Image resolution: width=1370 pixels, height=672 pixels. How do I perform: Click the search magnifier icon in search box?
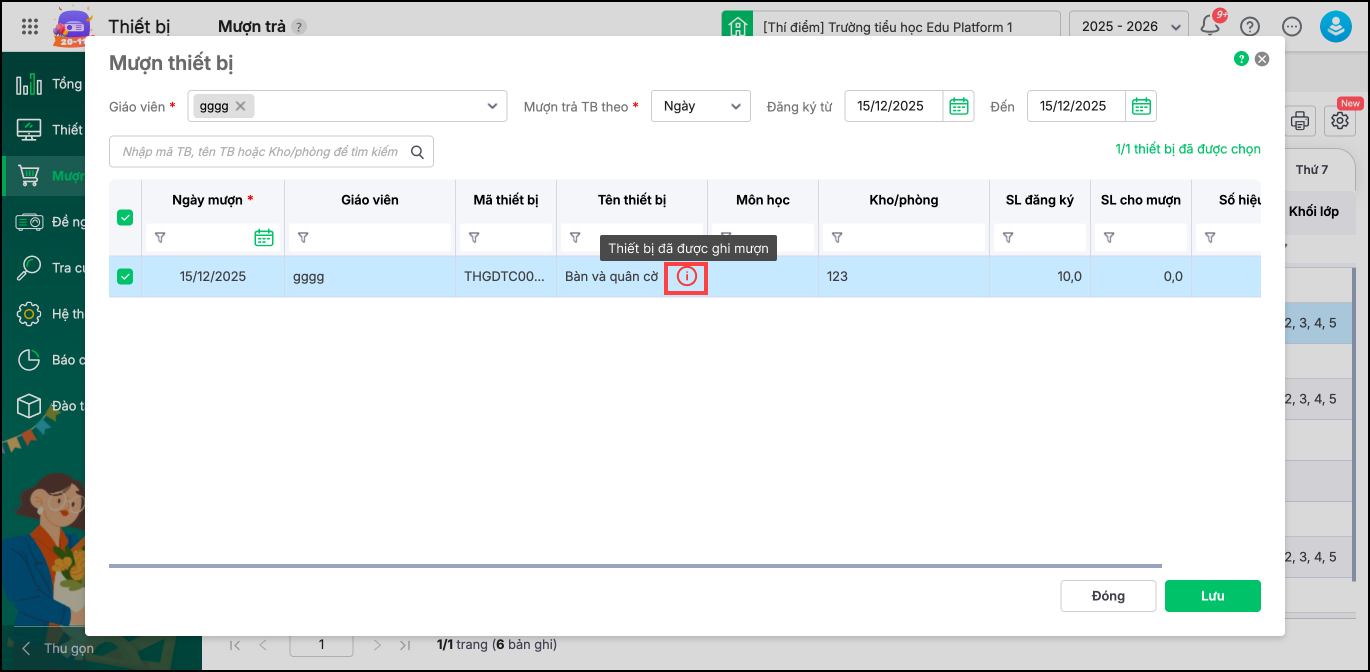tap(417, 152)
